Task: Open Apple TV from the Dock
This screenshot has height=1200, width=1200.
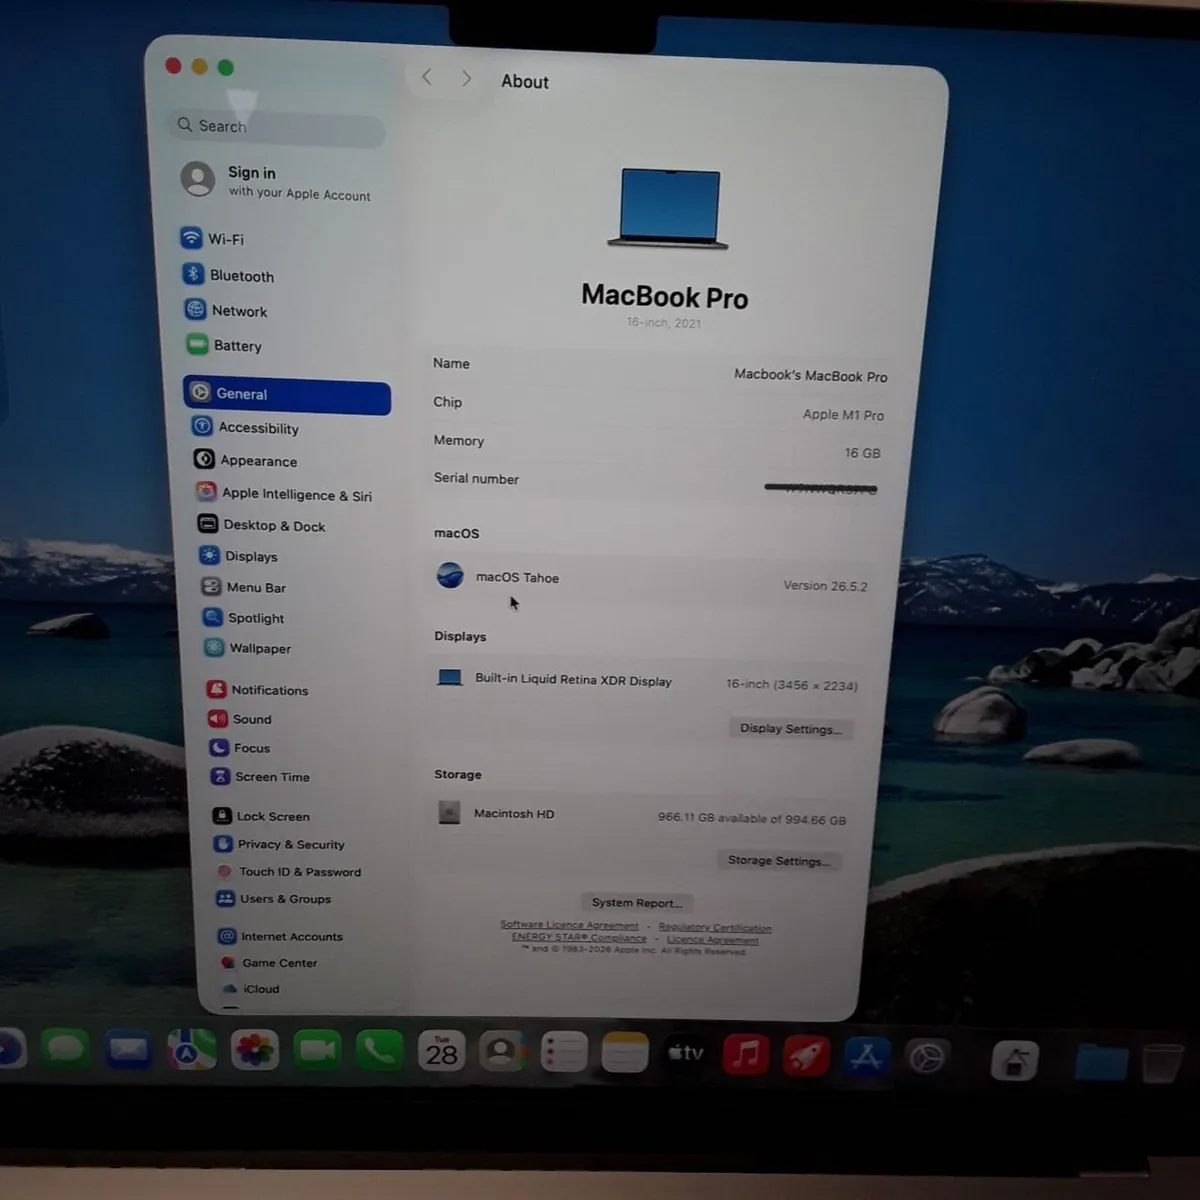Action: click(686, 1054)
